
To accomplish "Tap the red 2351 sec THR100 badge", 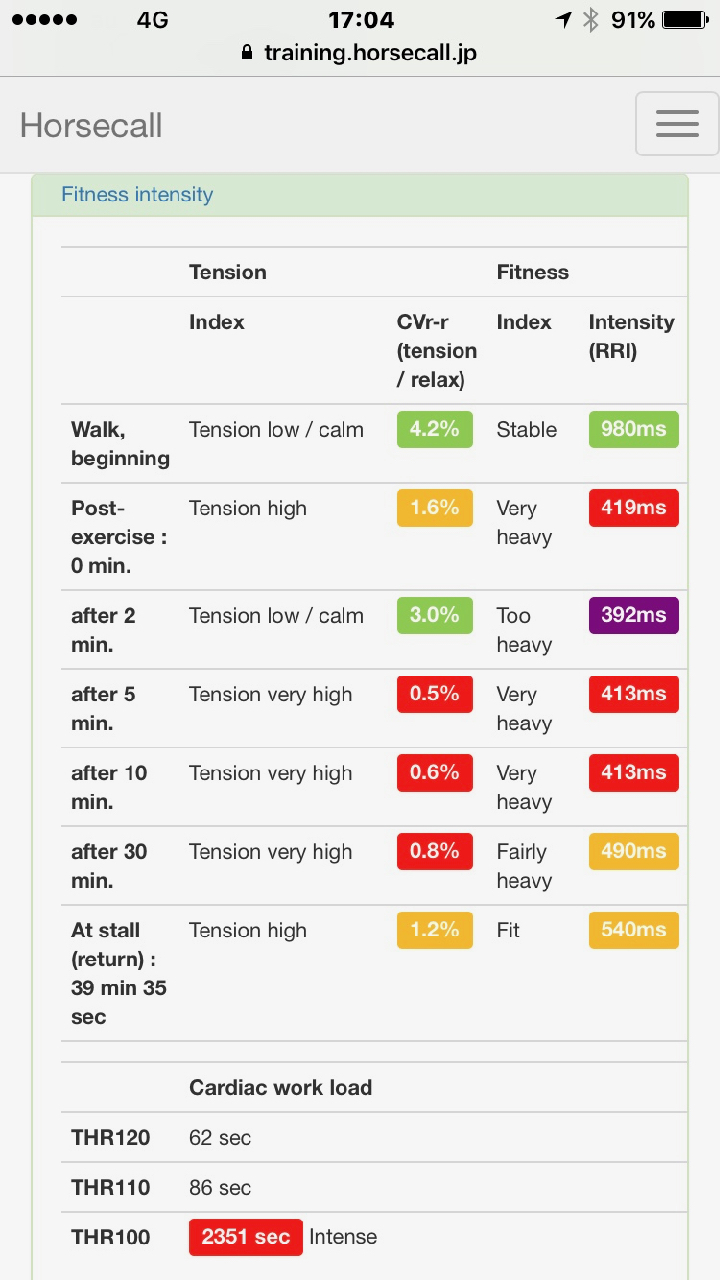I will [246, 1237].
